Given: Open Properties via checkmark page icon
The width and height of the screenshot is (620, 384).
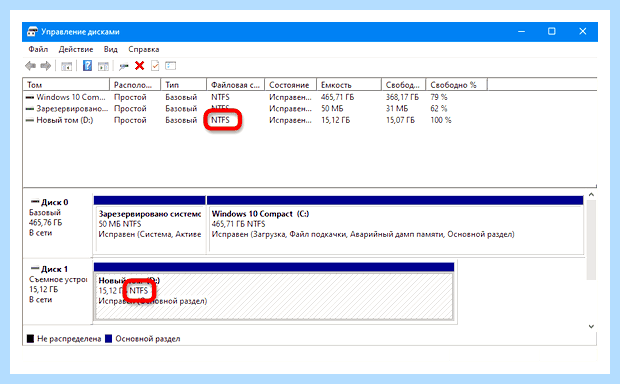Looking at the screenshot, I should 155,66.
